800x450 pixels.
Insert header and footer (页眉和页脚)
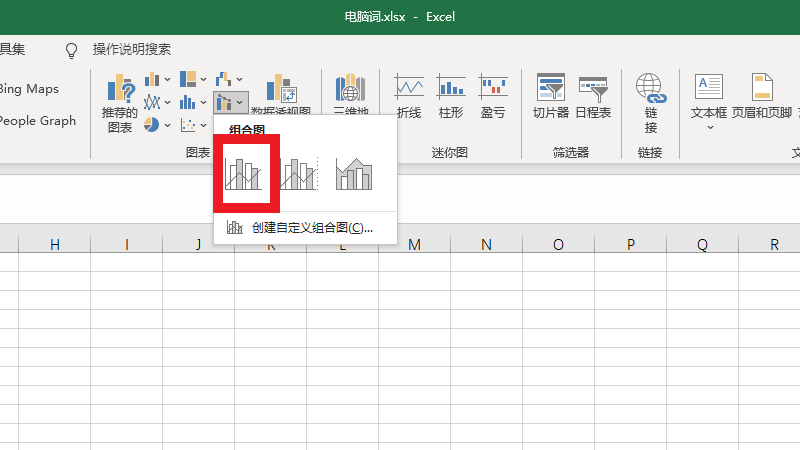pyautogui.click(x=762, y=97)
